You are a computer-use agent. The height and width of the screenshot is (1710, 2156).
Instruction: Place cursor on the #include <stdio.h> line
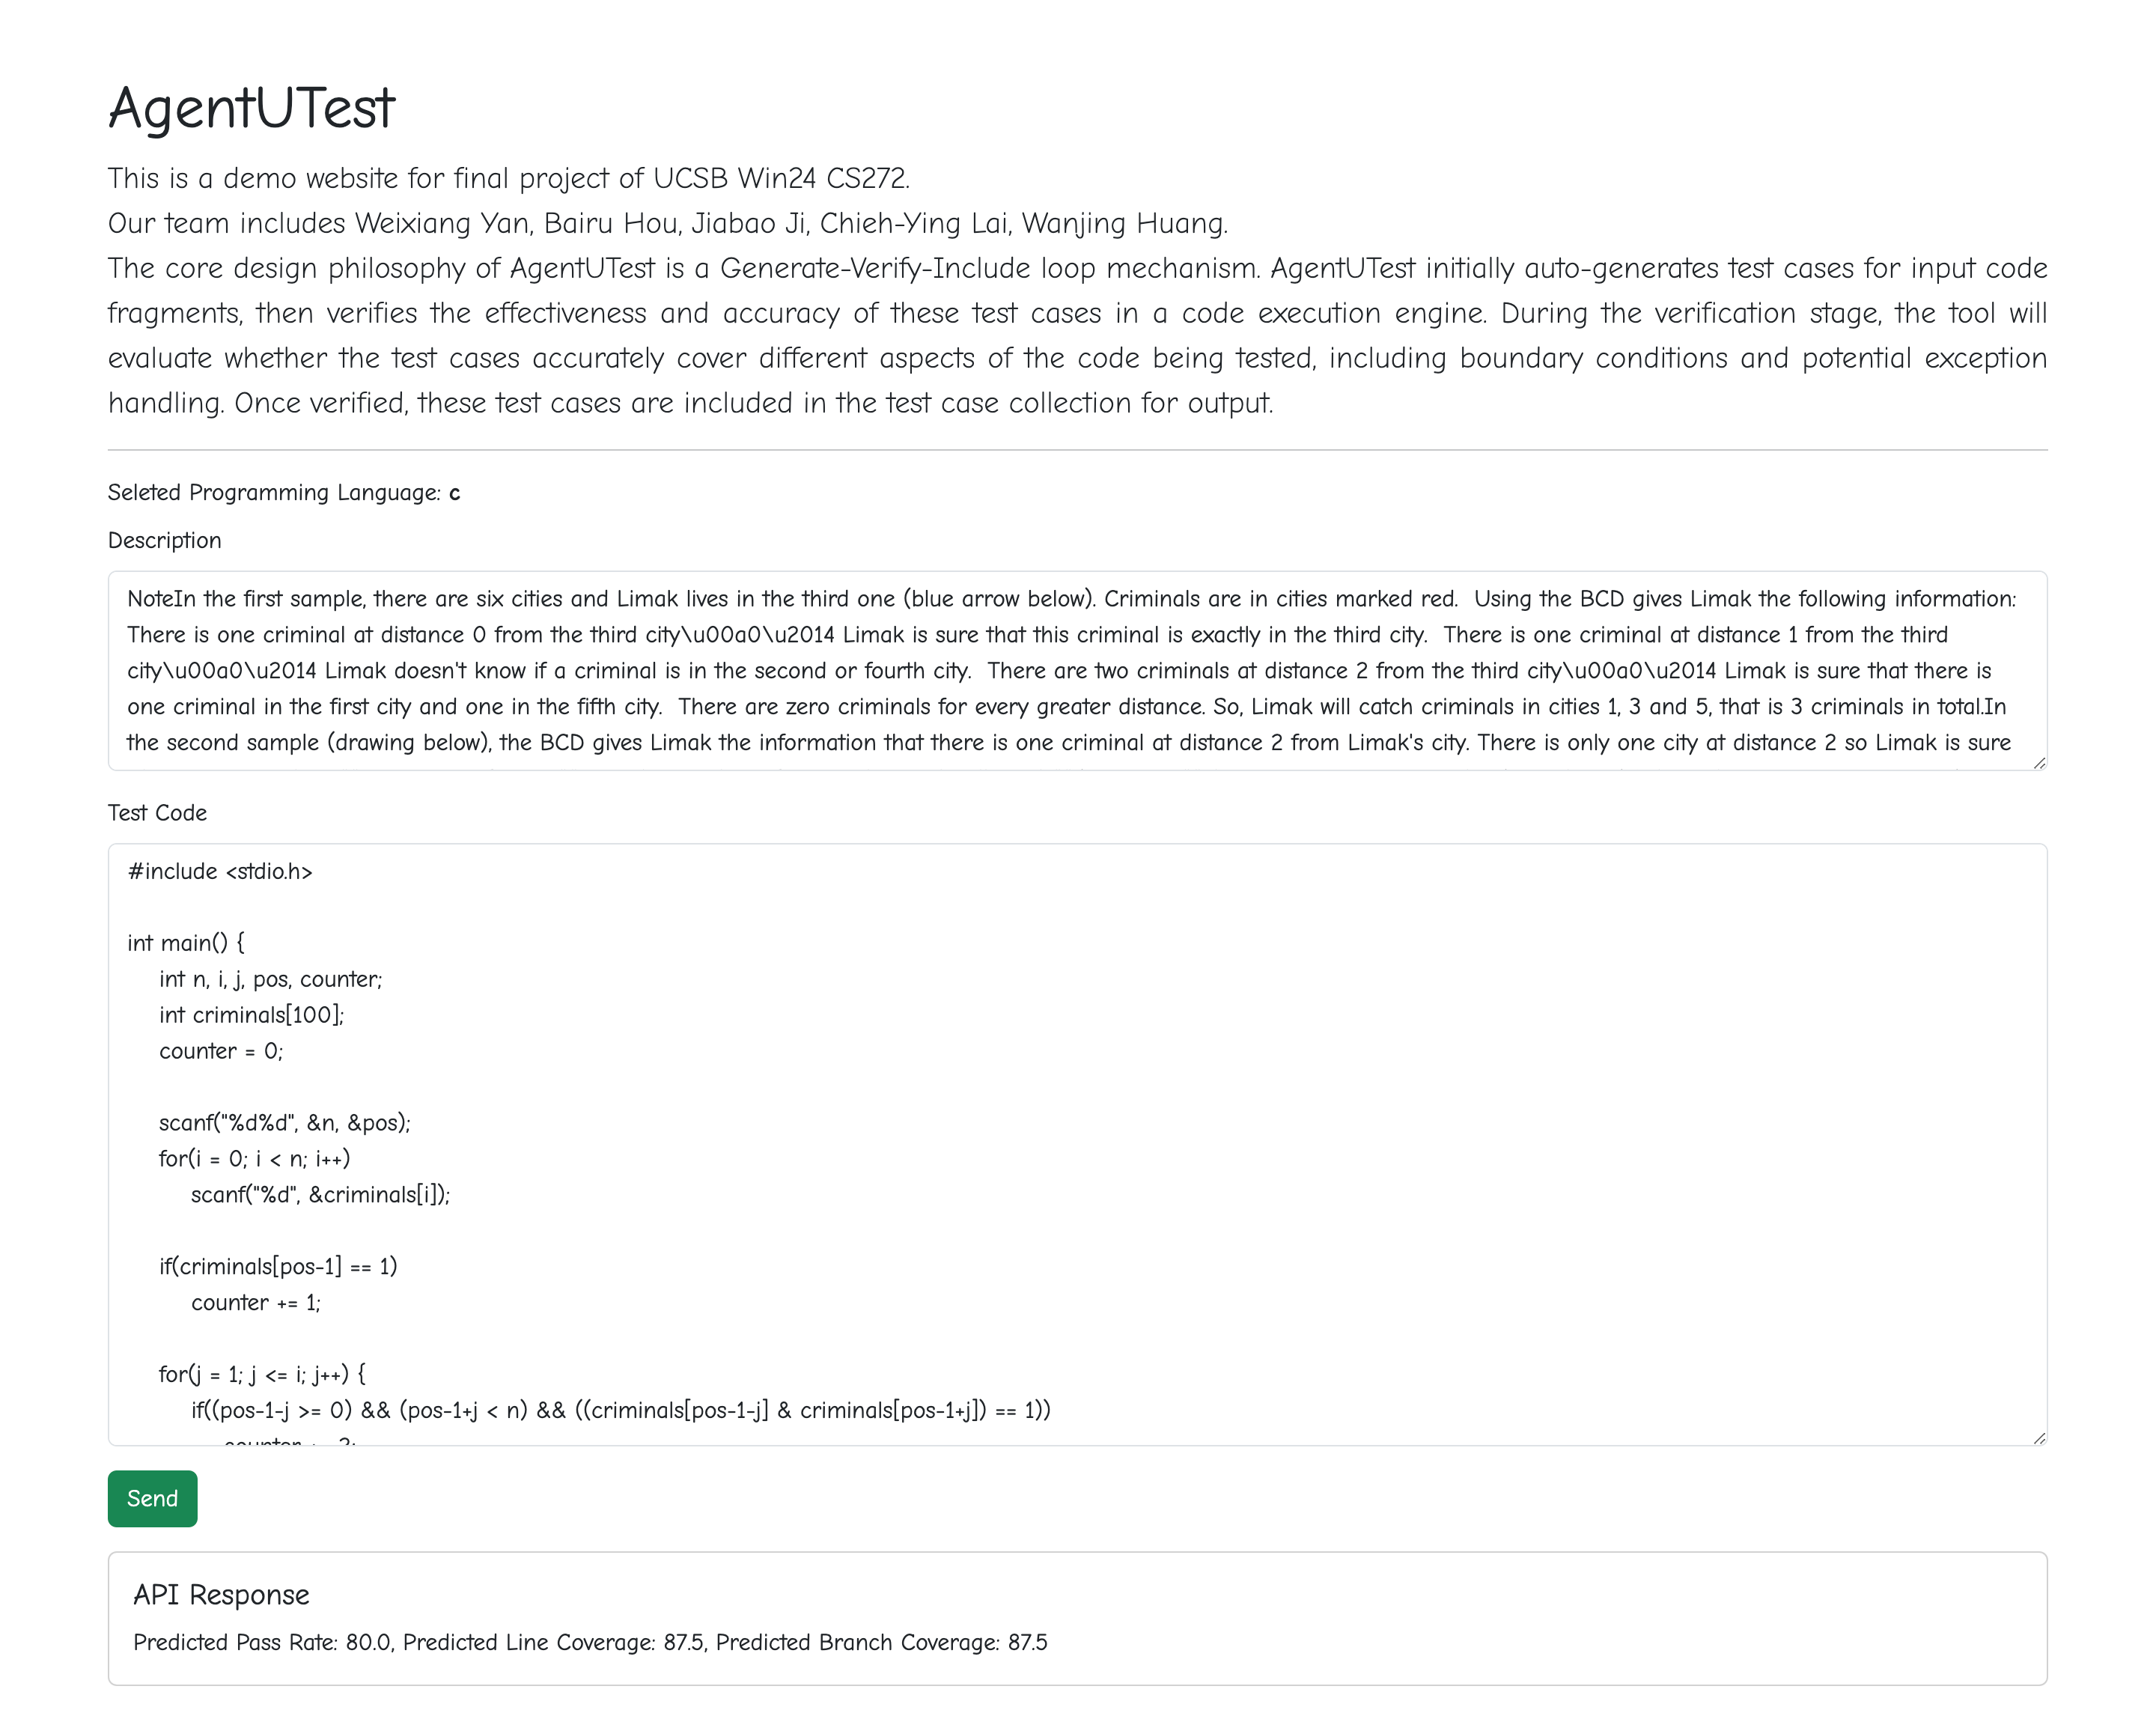[x=220, y=871]
